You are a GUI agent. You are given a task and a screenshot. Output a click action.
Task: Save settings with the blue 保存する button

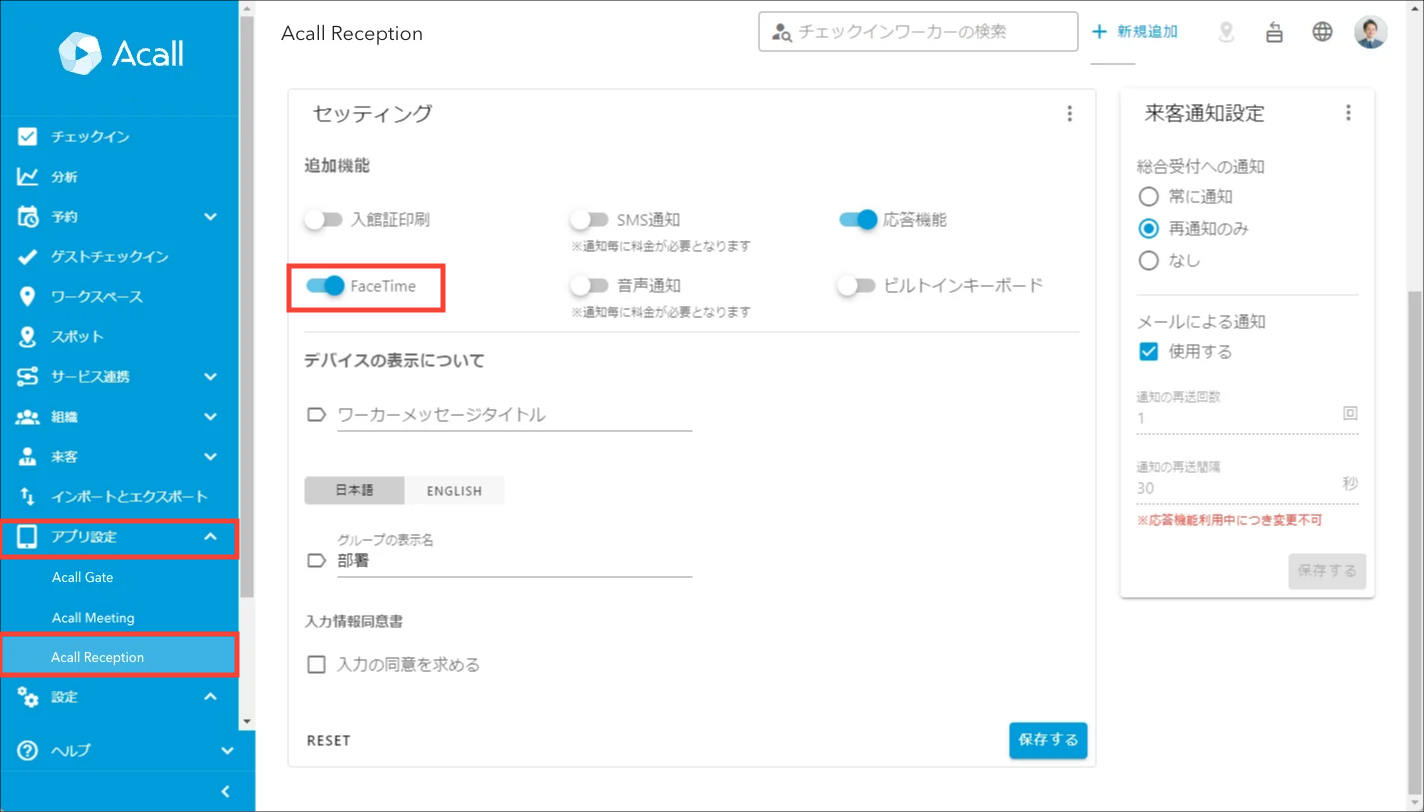(1048, 740)
